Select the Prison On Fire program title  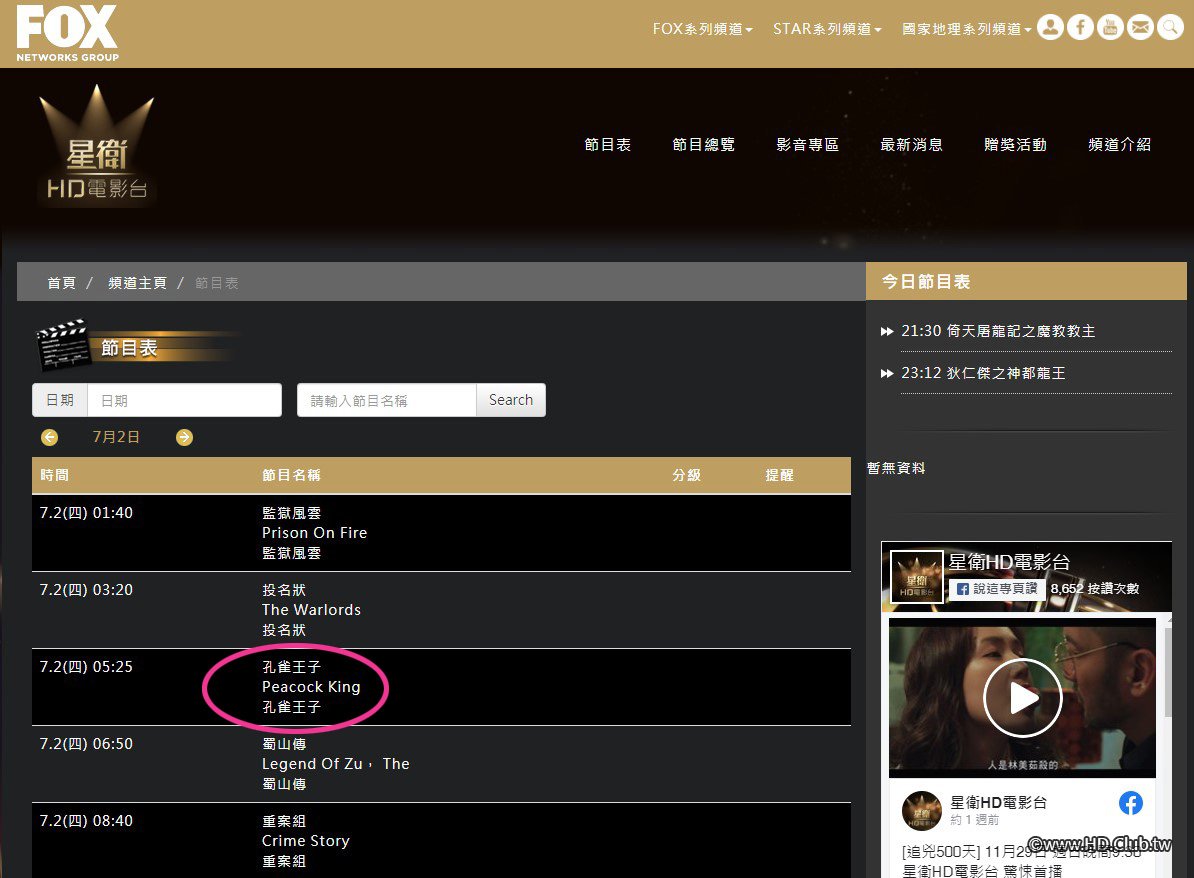click(x=314, y=533)
